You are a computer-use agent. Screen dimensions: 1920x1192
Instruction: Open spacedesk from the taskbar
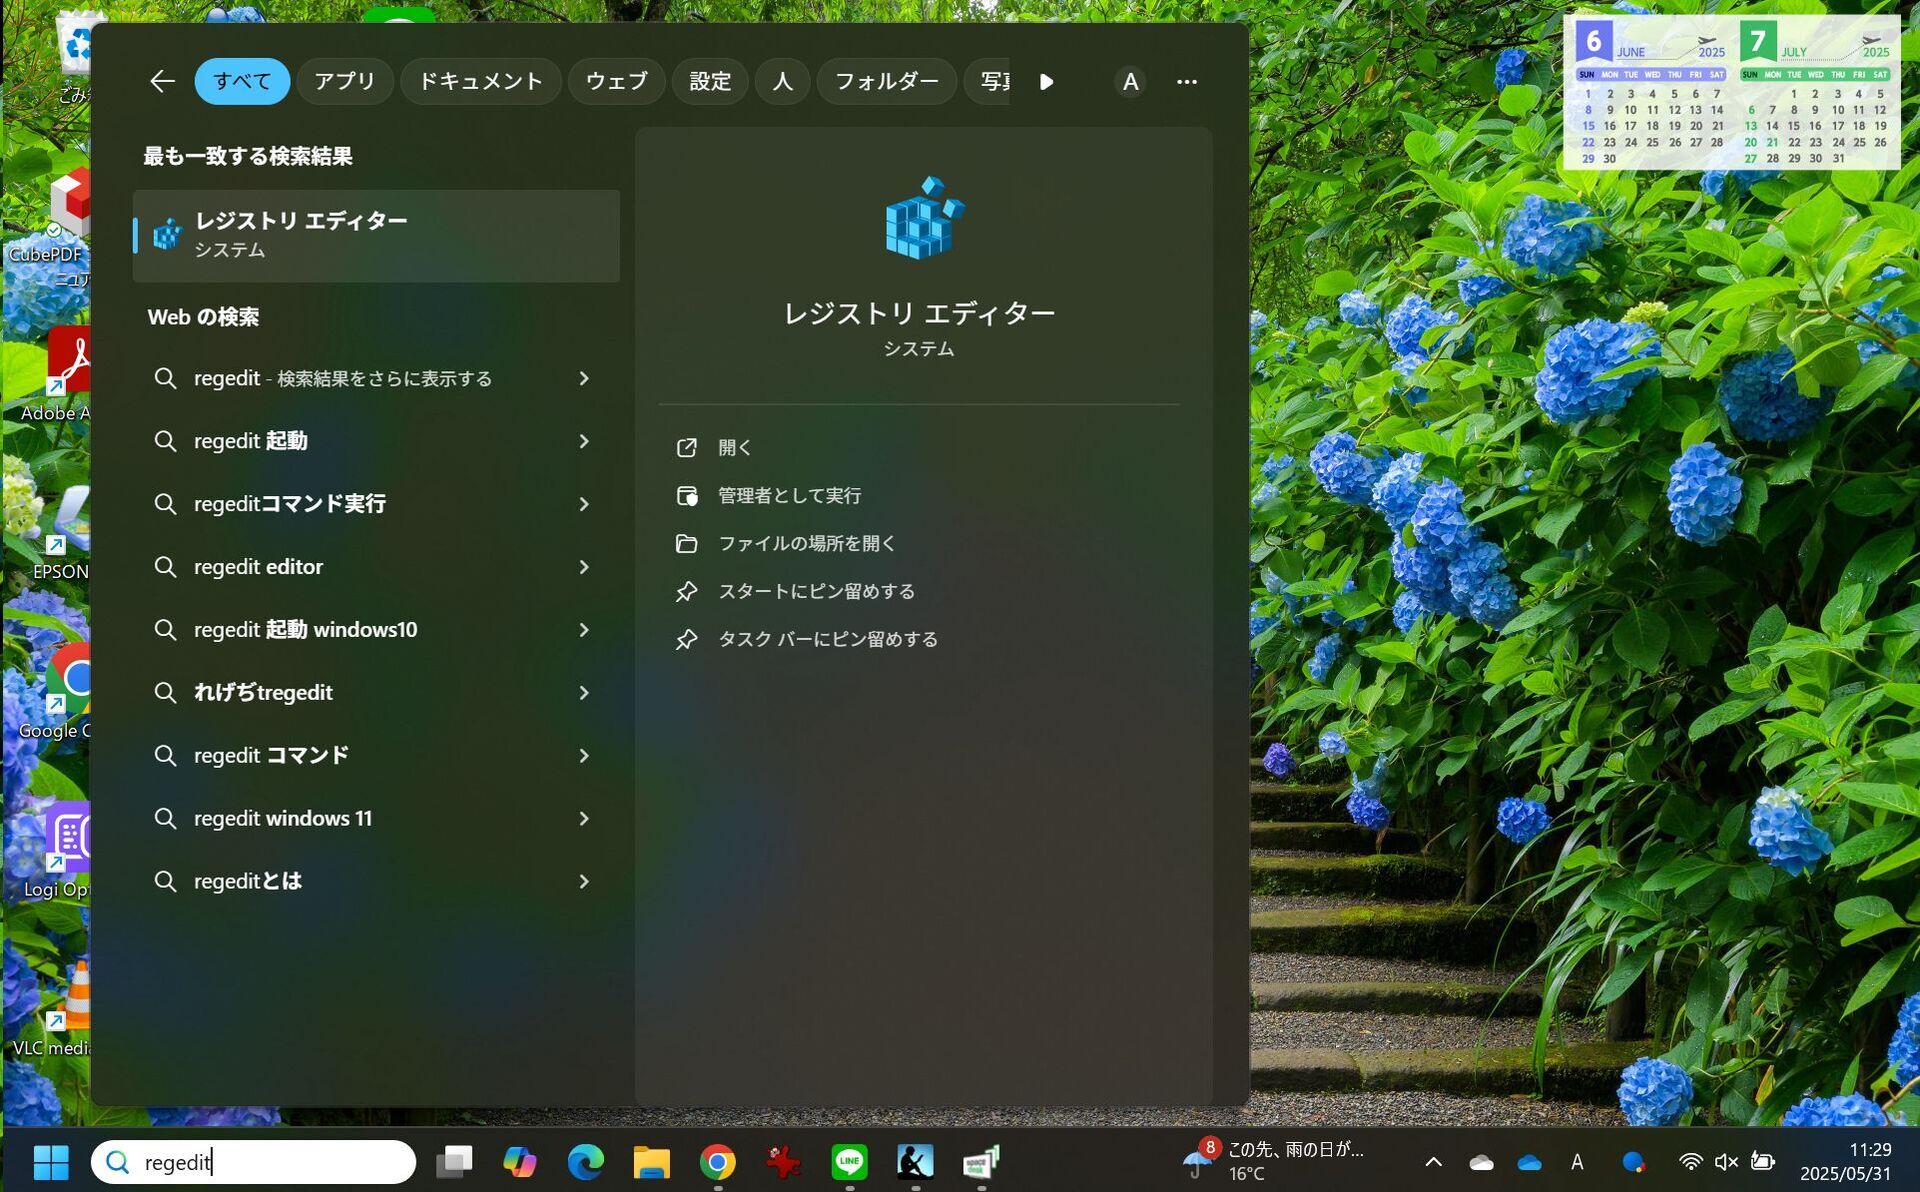click(x=981, y=1162)
